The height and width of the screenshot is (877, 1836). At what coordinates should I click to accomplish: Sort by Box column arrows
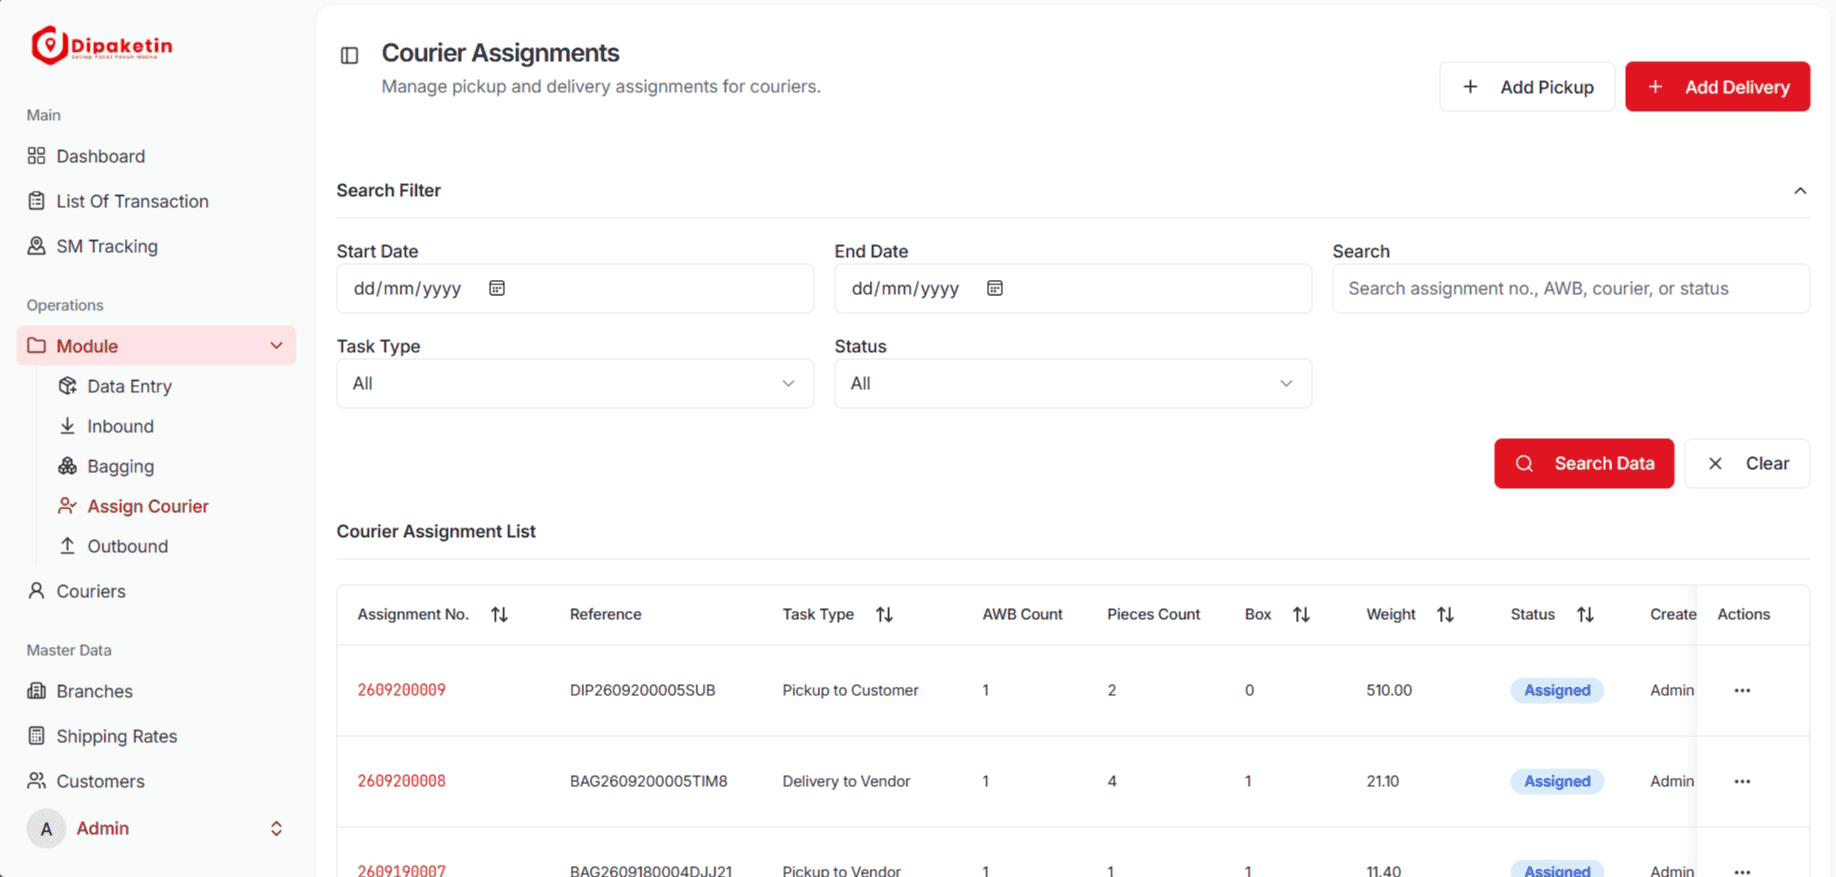click(x=1301, y=614)
